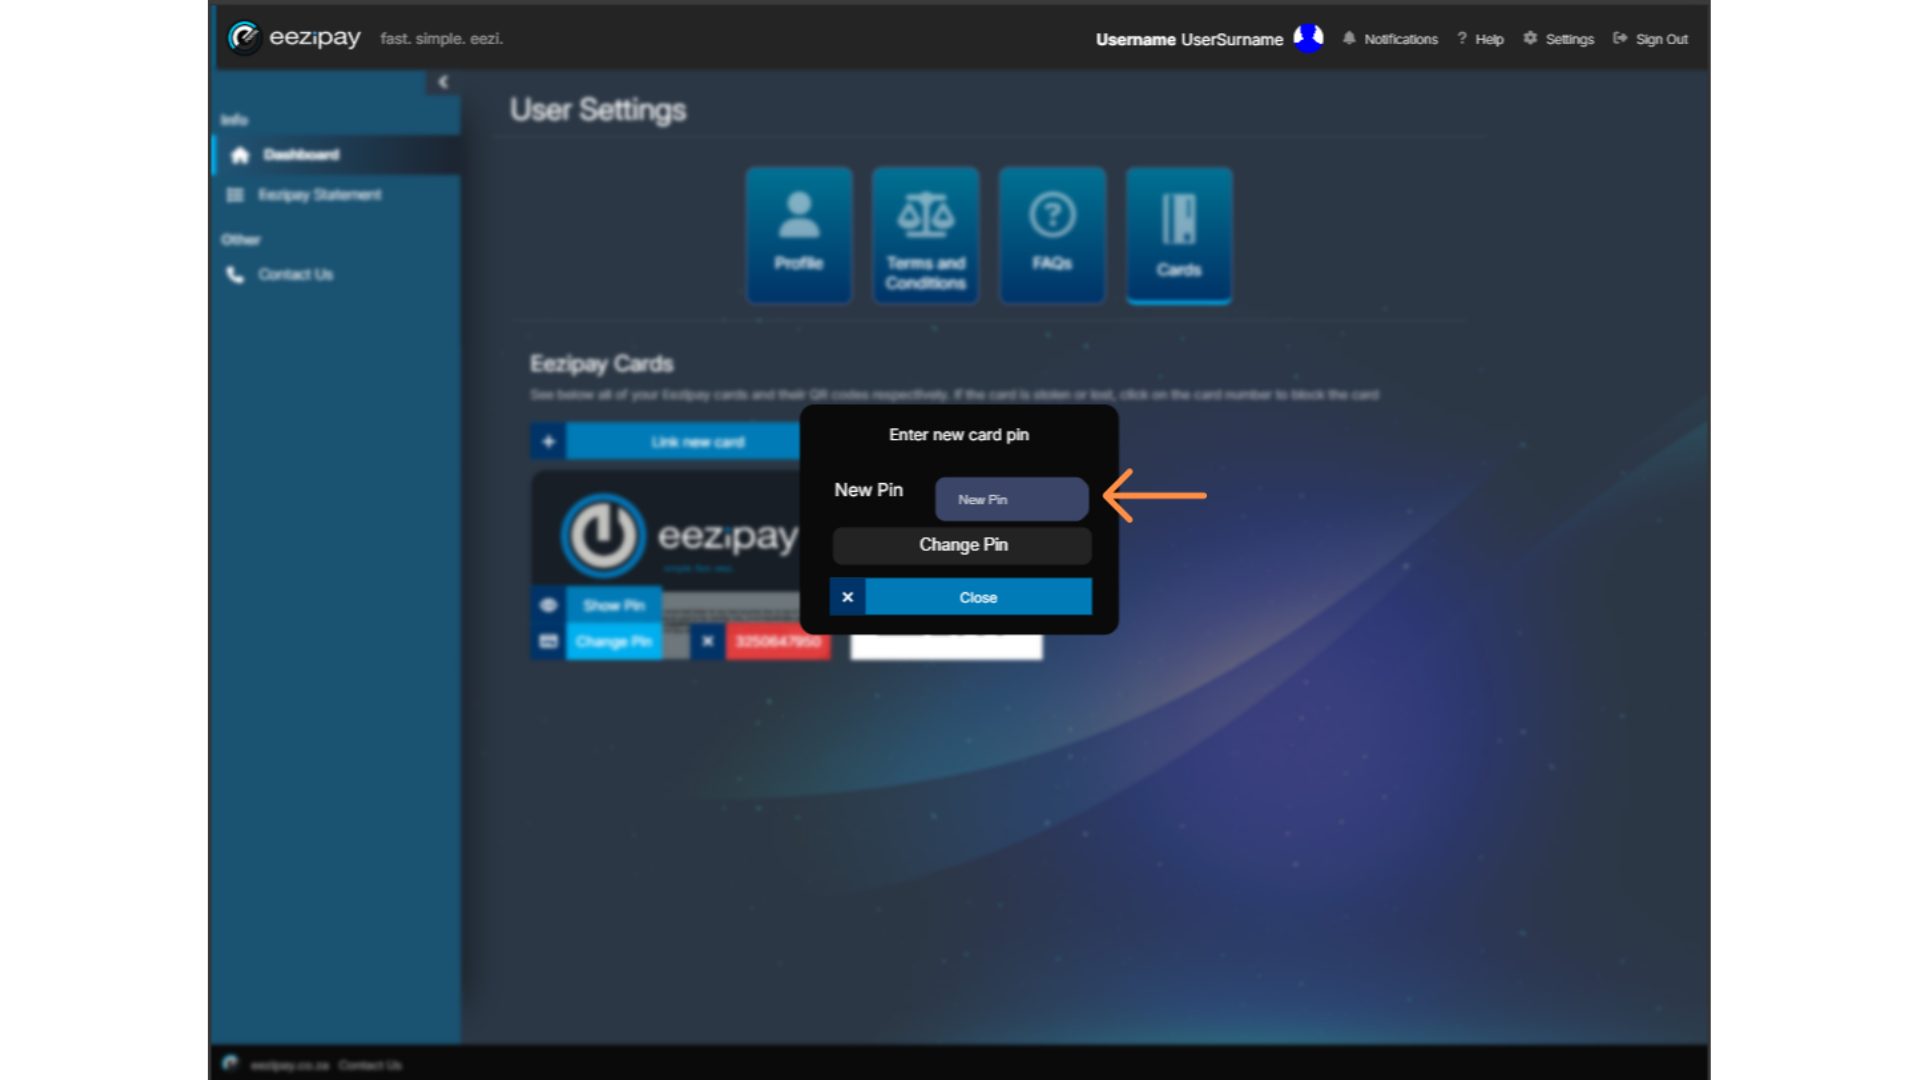Click the plus icon beside Link new card

[x=548, y=442]
